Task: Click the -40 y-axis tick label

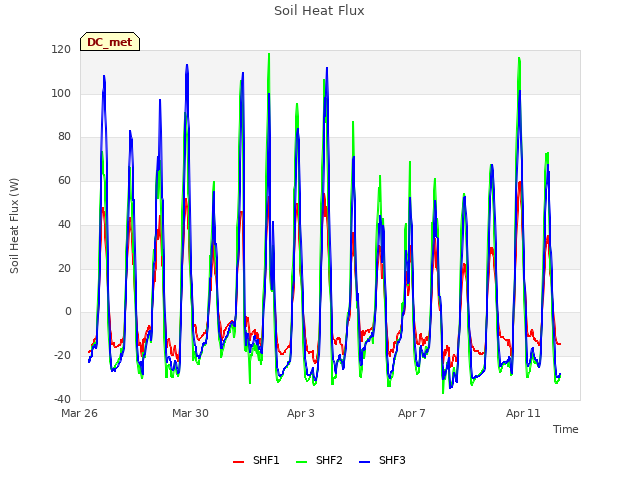Action: [62, 399]
